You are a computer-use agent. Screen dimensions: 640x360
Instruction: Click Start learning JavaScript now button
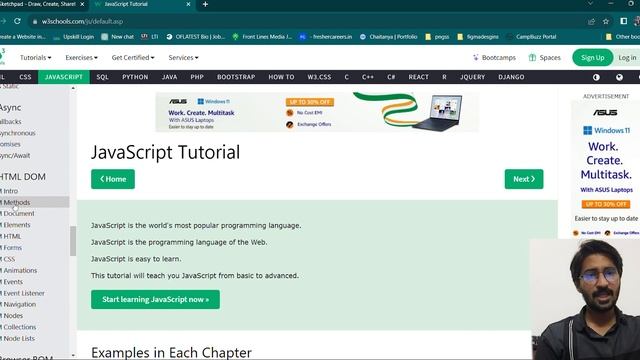[x=155, y=300]
